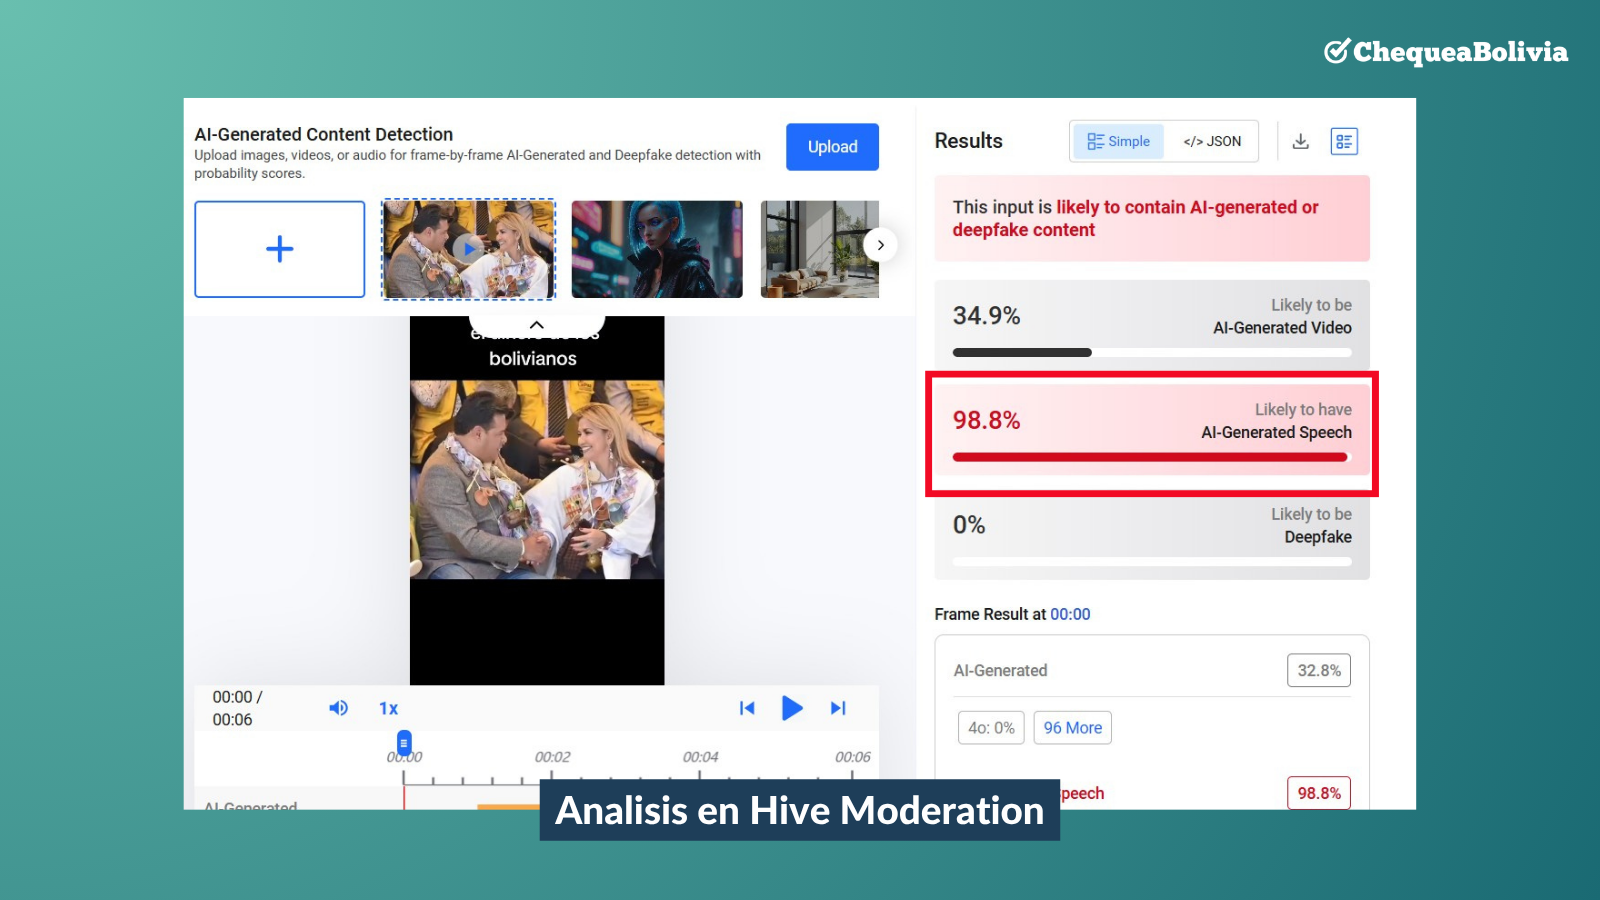Select the living room sample thumbnail
Screen dimensions: 1600x900
pyautogui.click(x=819, y=249)
